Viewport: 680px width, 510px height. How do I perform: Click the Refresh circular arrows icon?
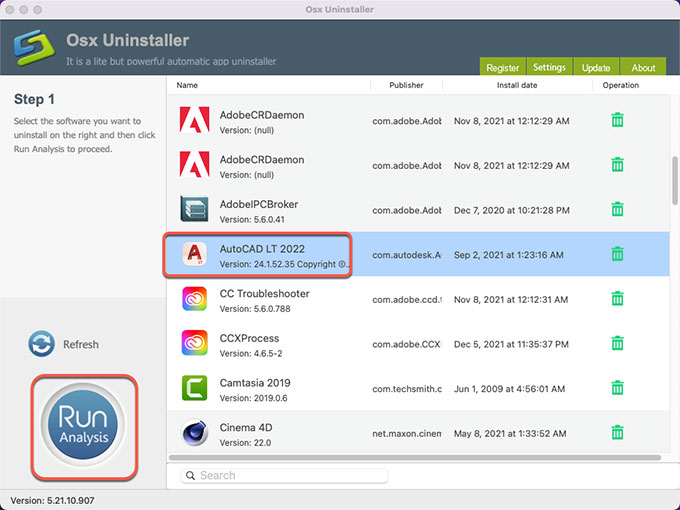tap(42, 344)
